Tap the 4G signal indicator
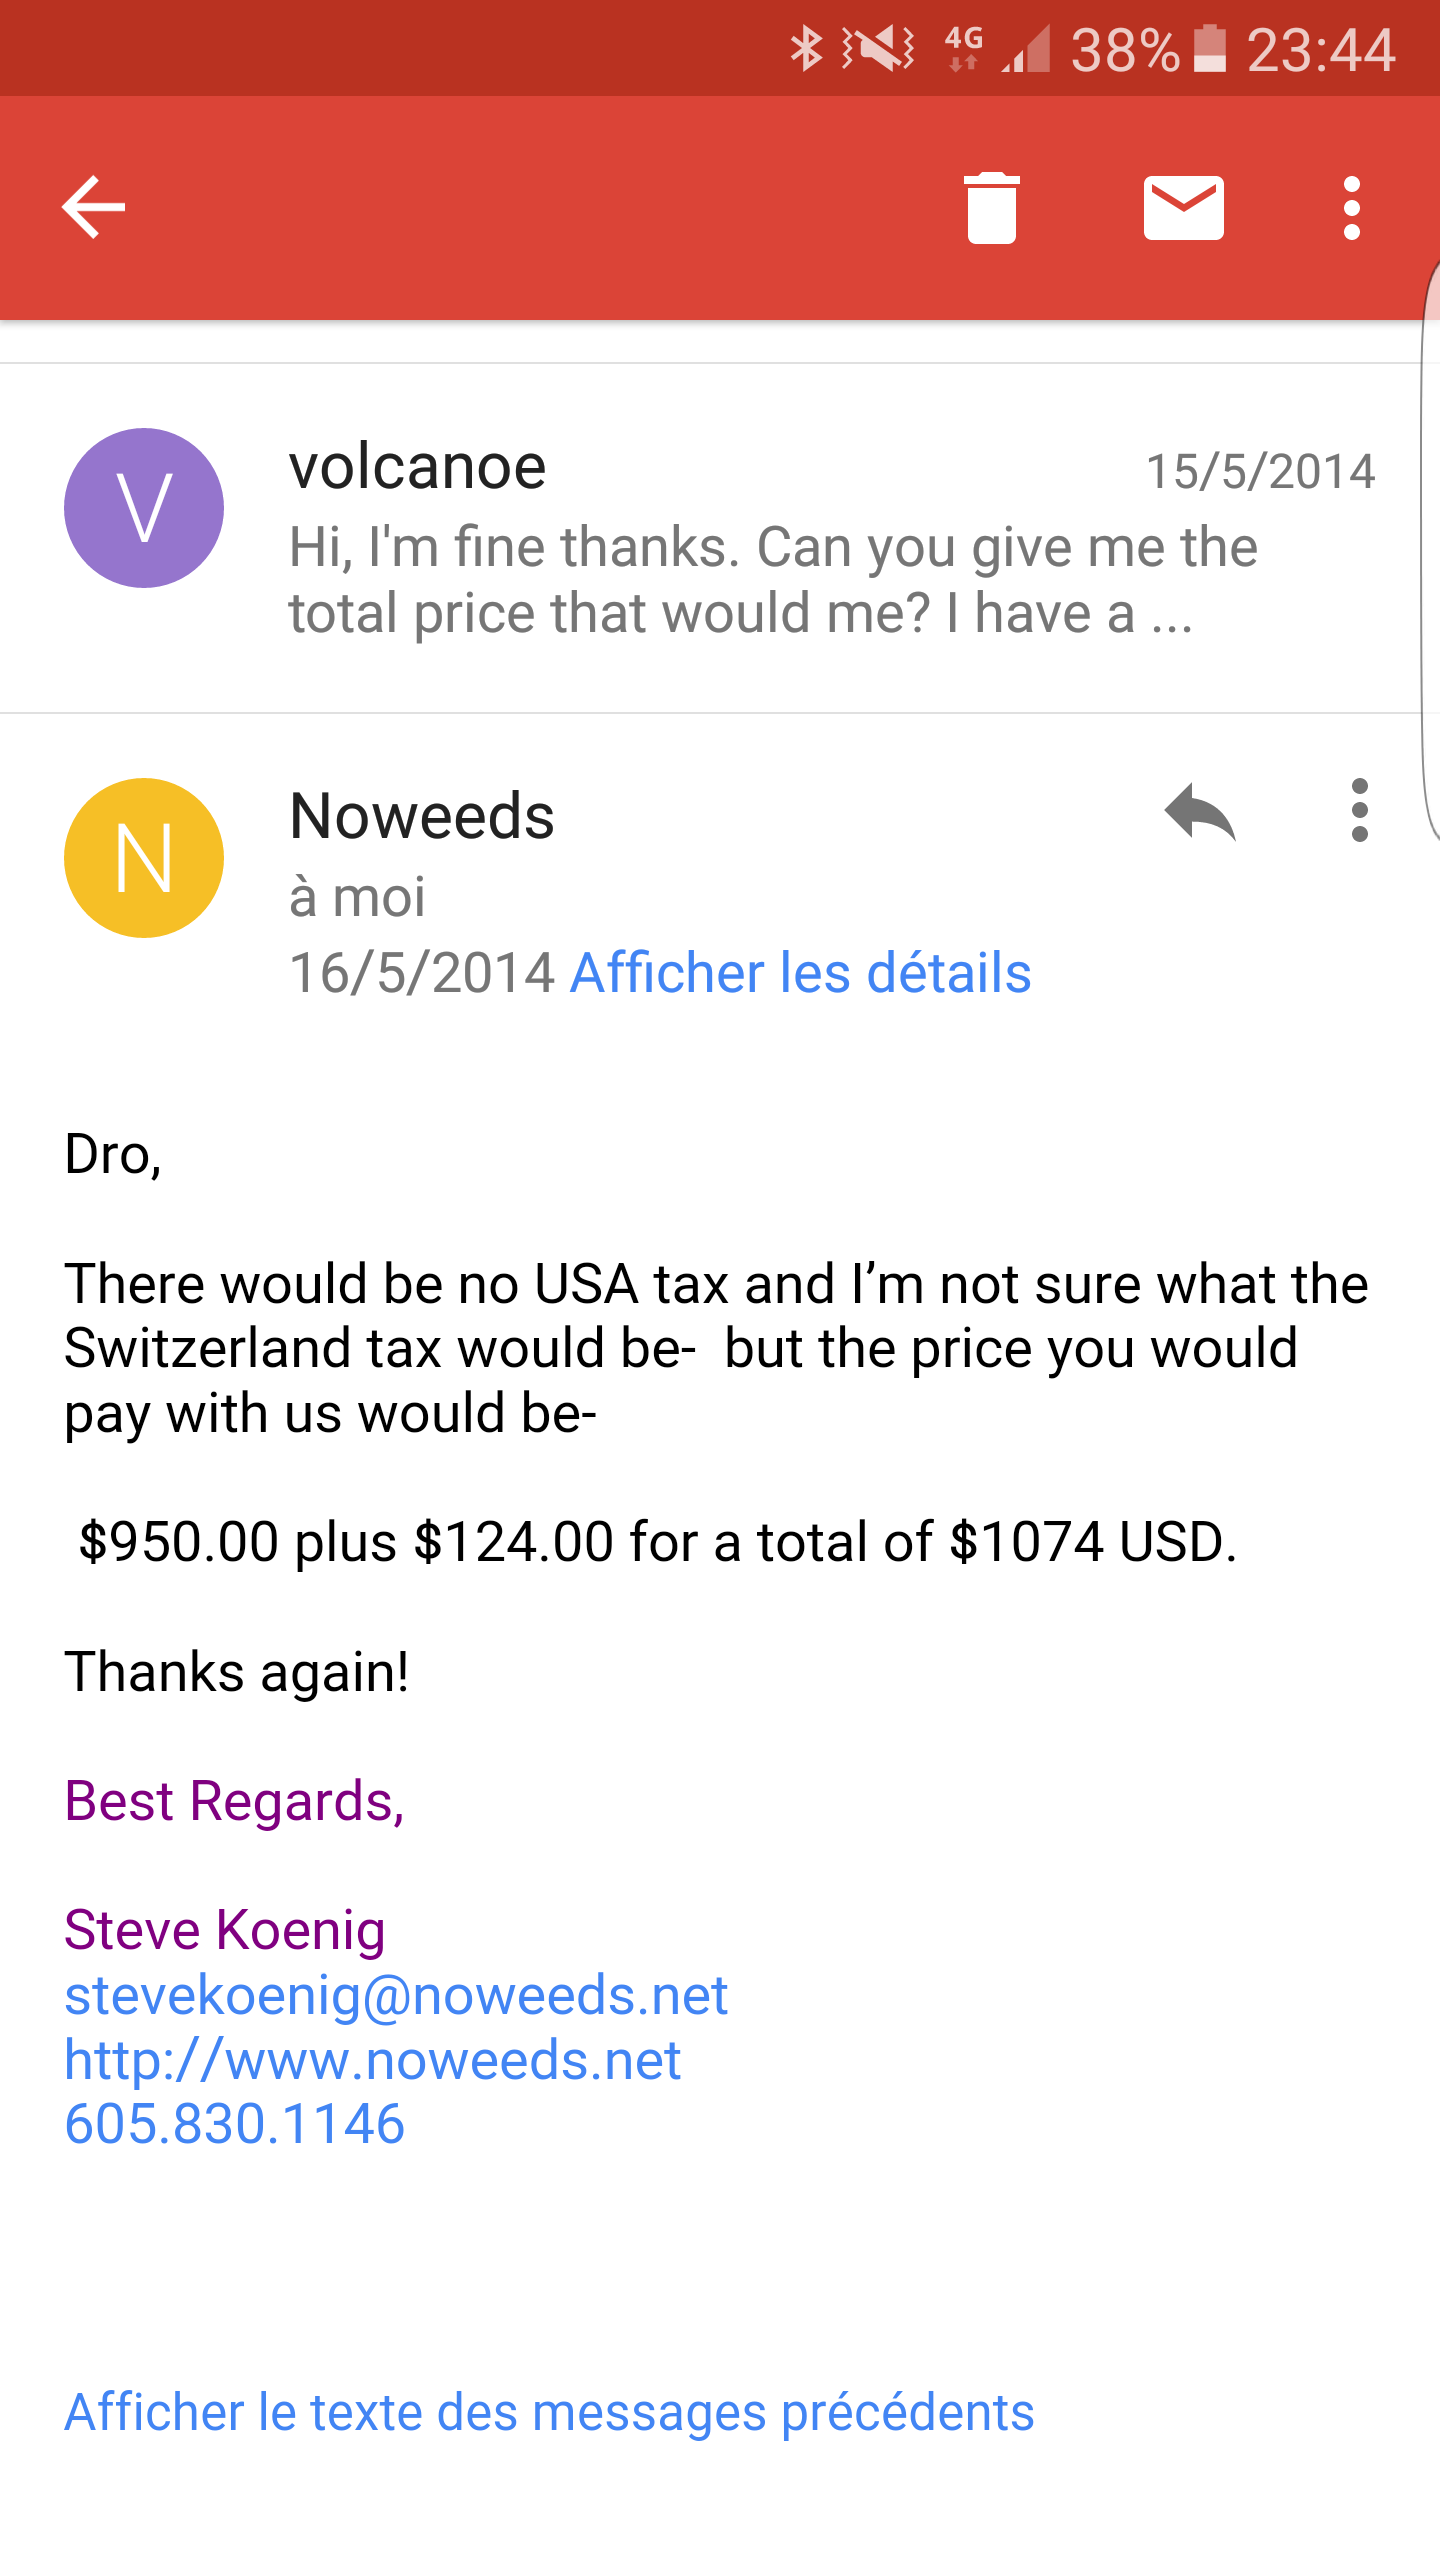 click(x=964, y=48)
